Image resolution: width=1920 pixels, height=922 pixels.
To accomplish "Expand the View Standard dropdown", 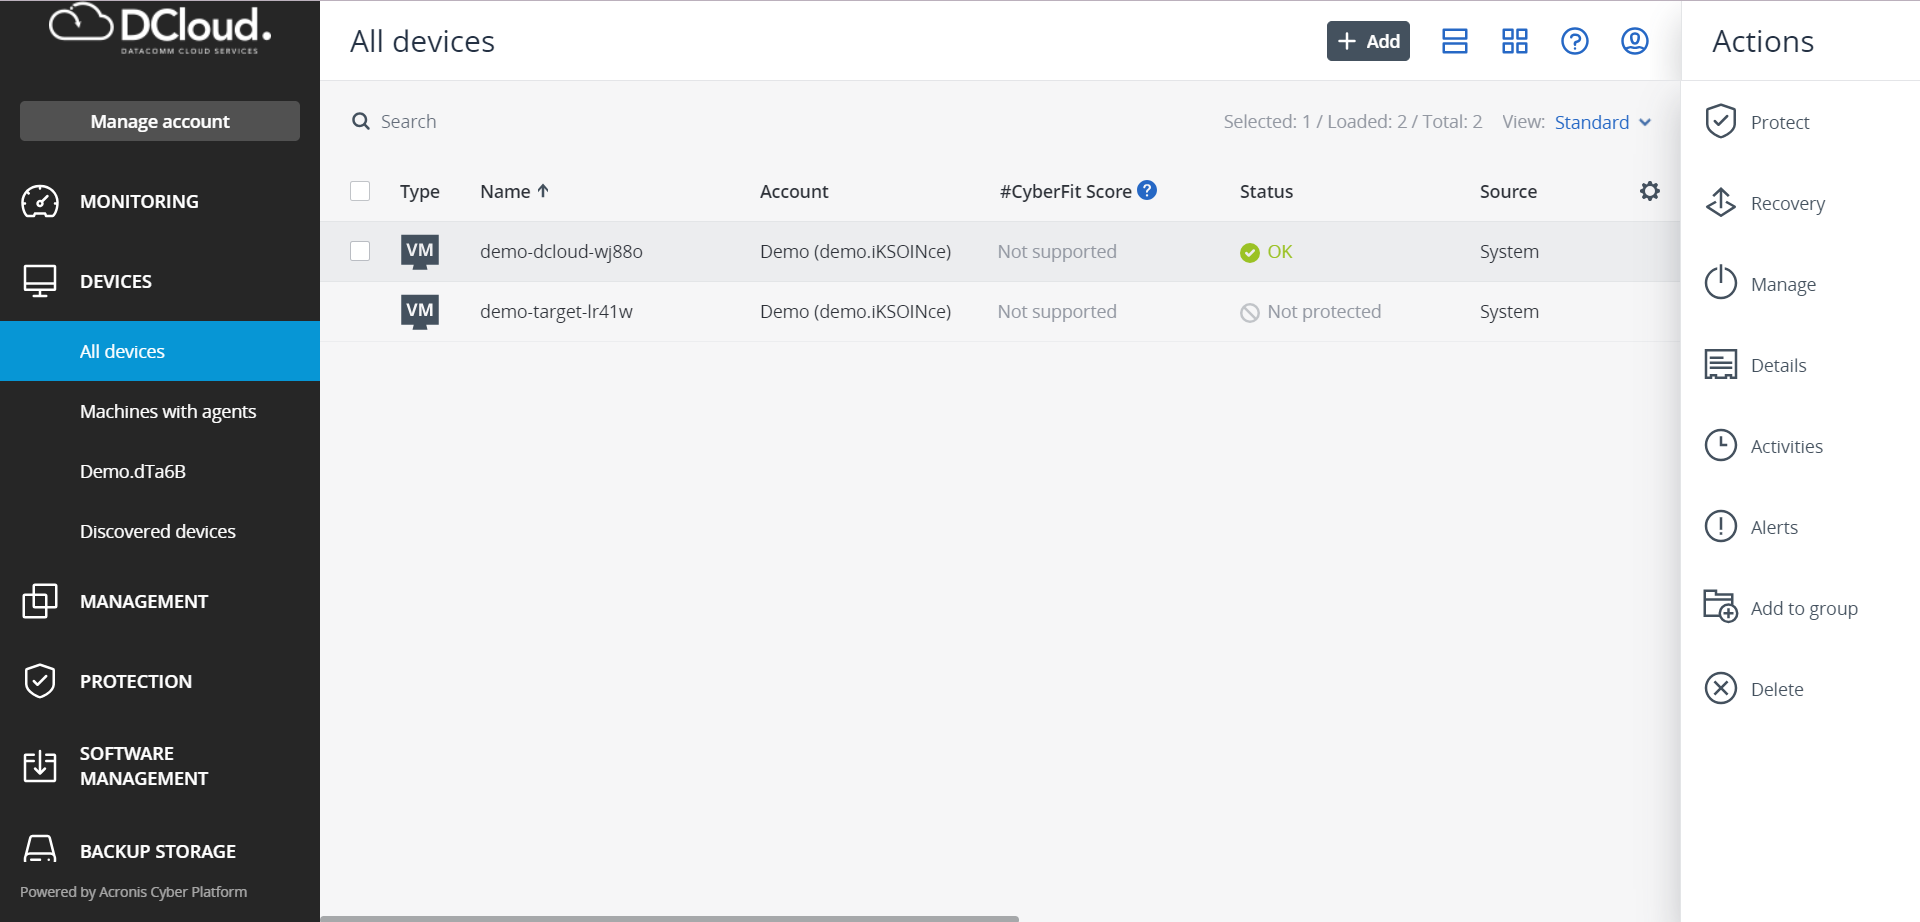I will 1602,122.
